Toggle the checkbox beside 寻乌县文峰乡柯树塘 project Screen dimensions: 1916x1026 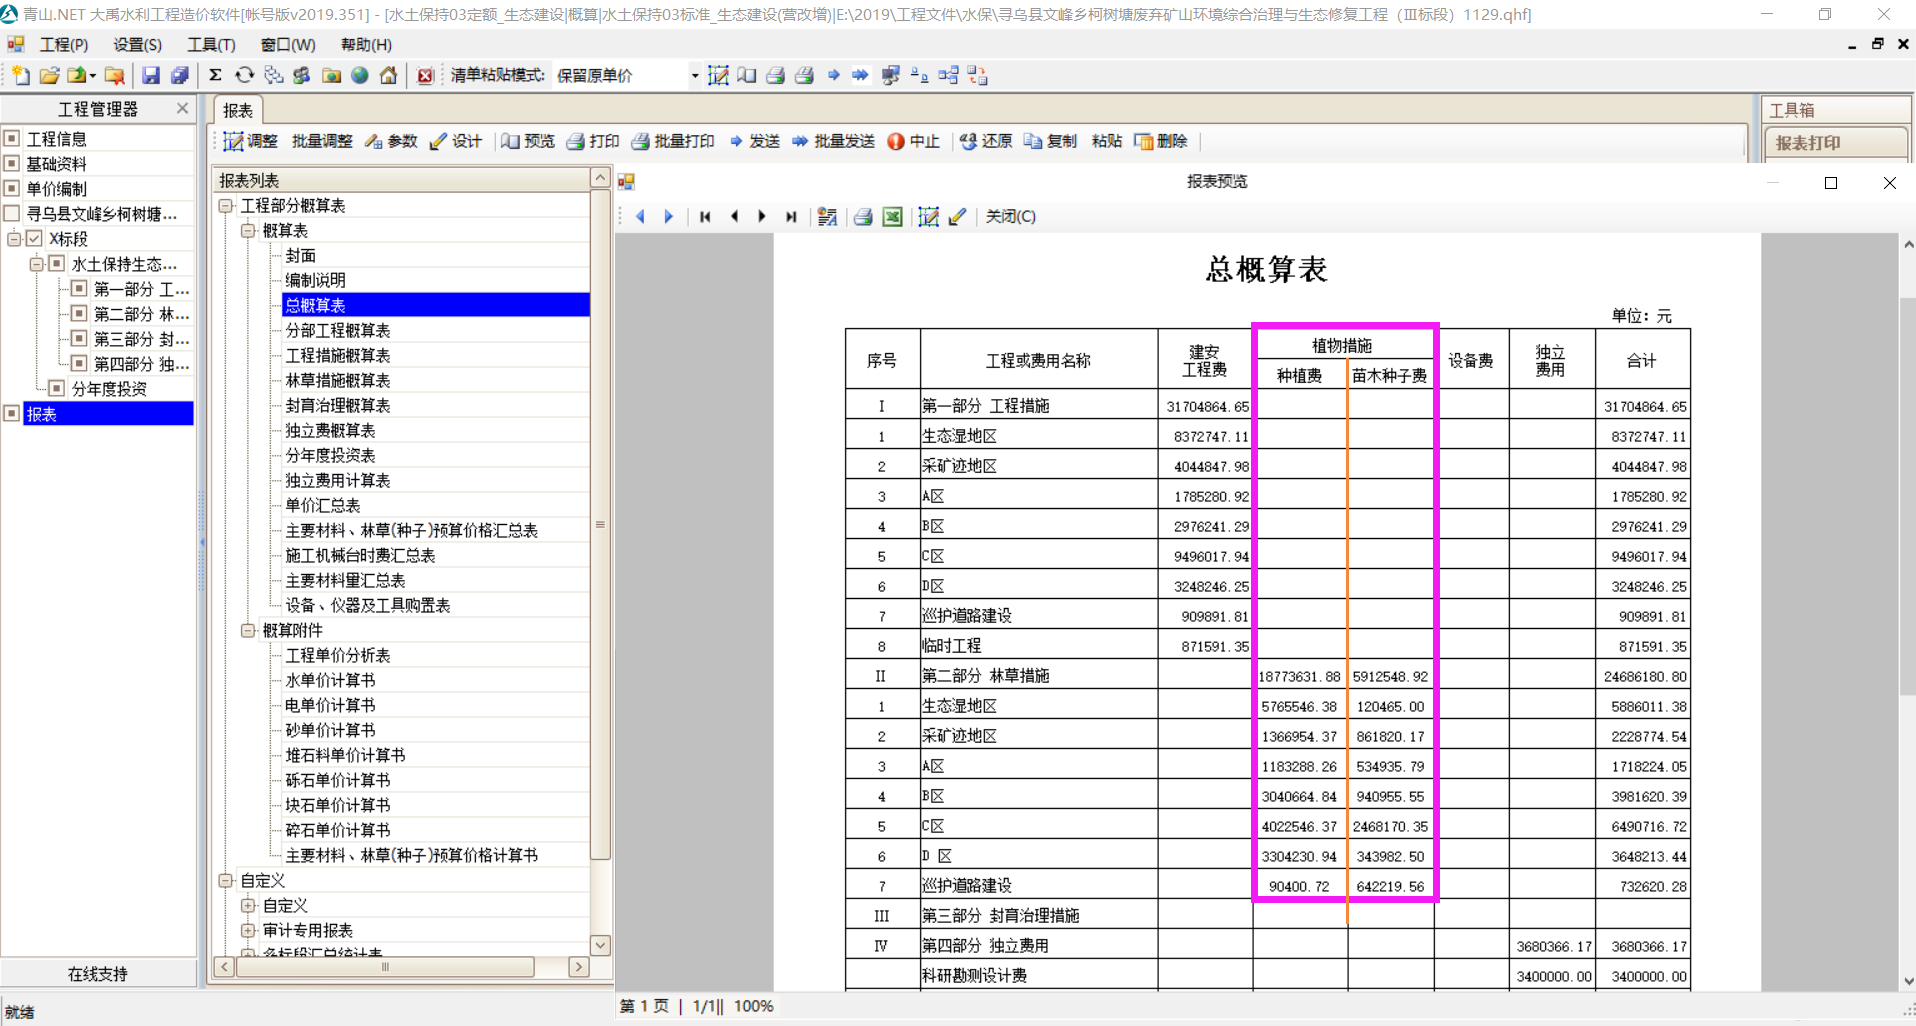coord(12,214)
